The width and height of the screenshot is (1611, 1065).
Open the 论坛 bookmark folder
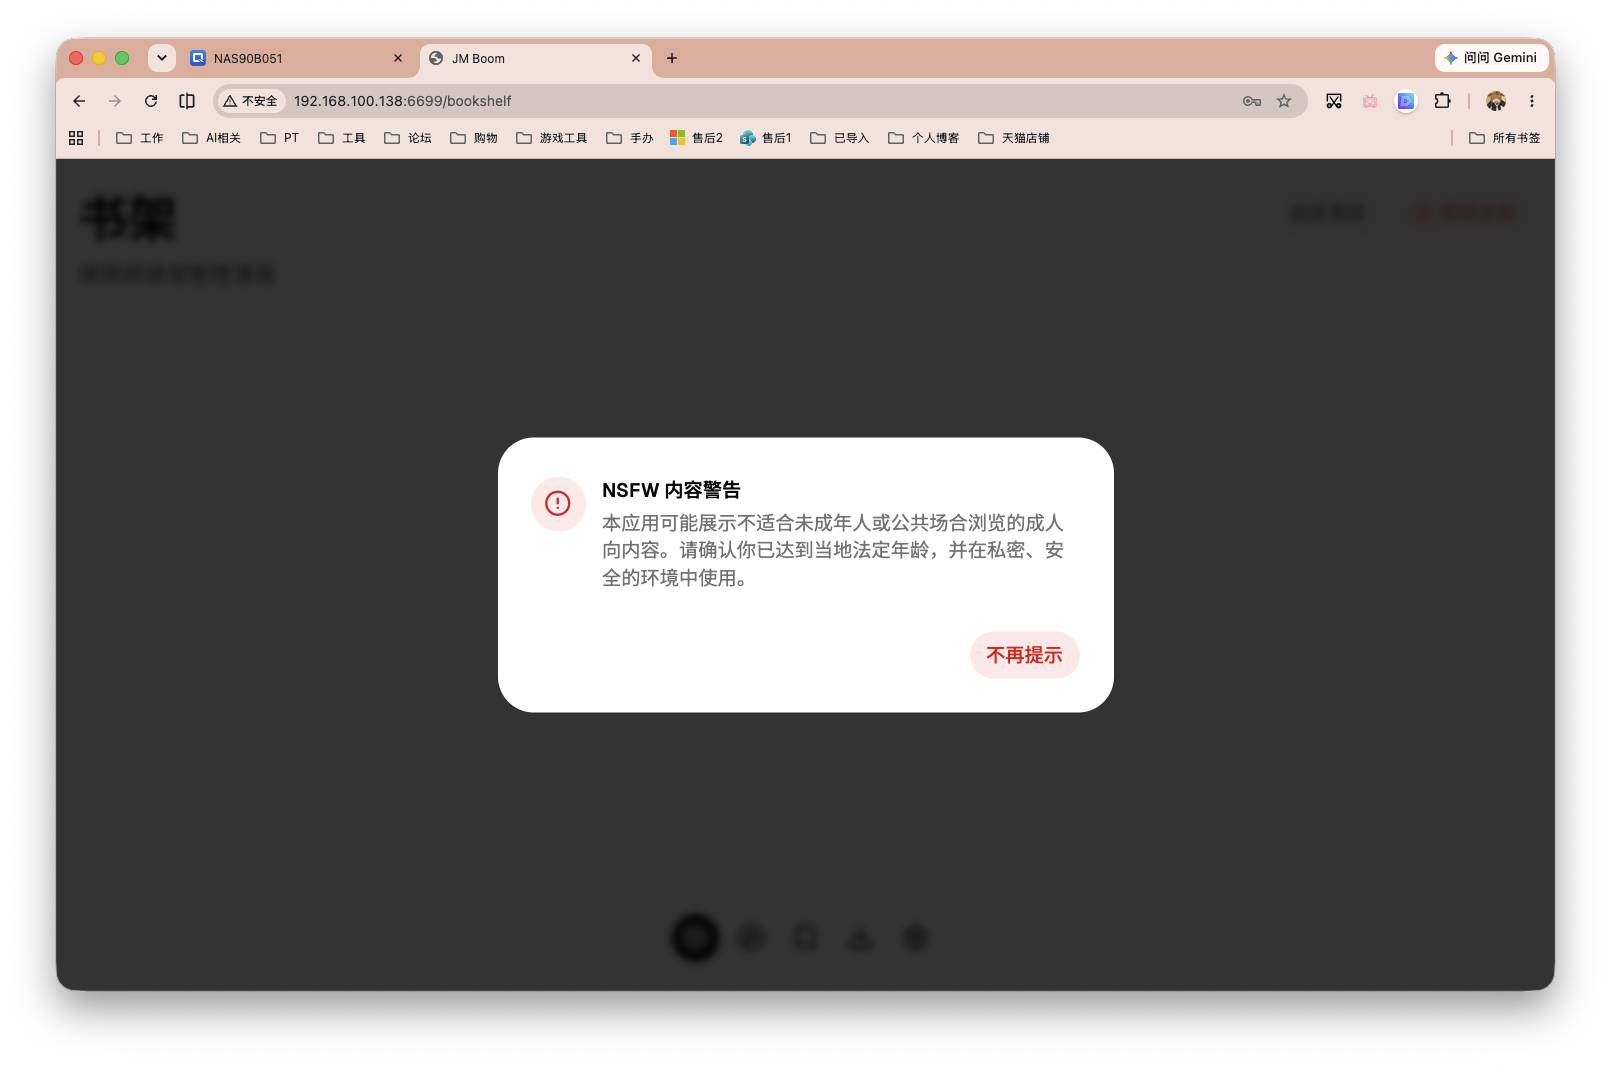click(408, 138)
